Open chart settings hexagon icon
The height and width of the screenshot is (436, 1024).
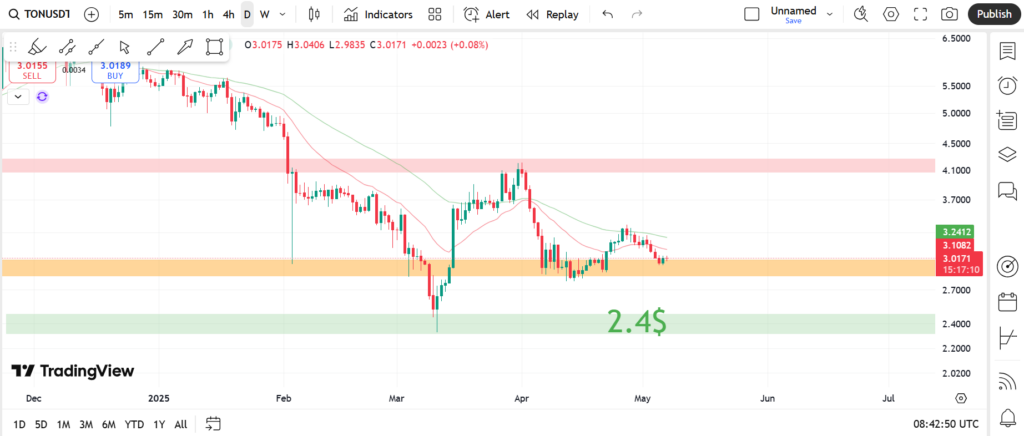(891, 14)
